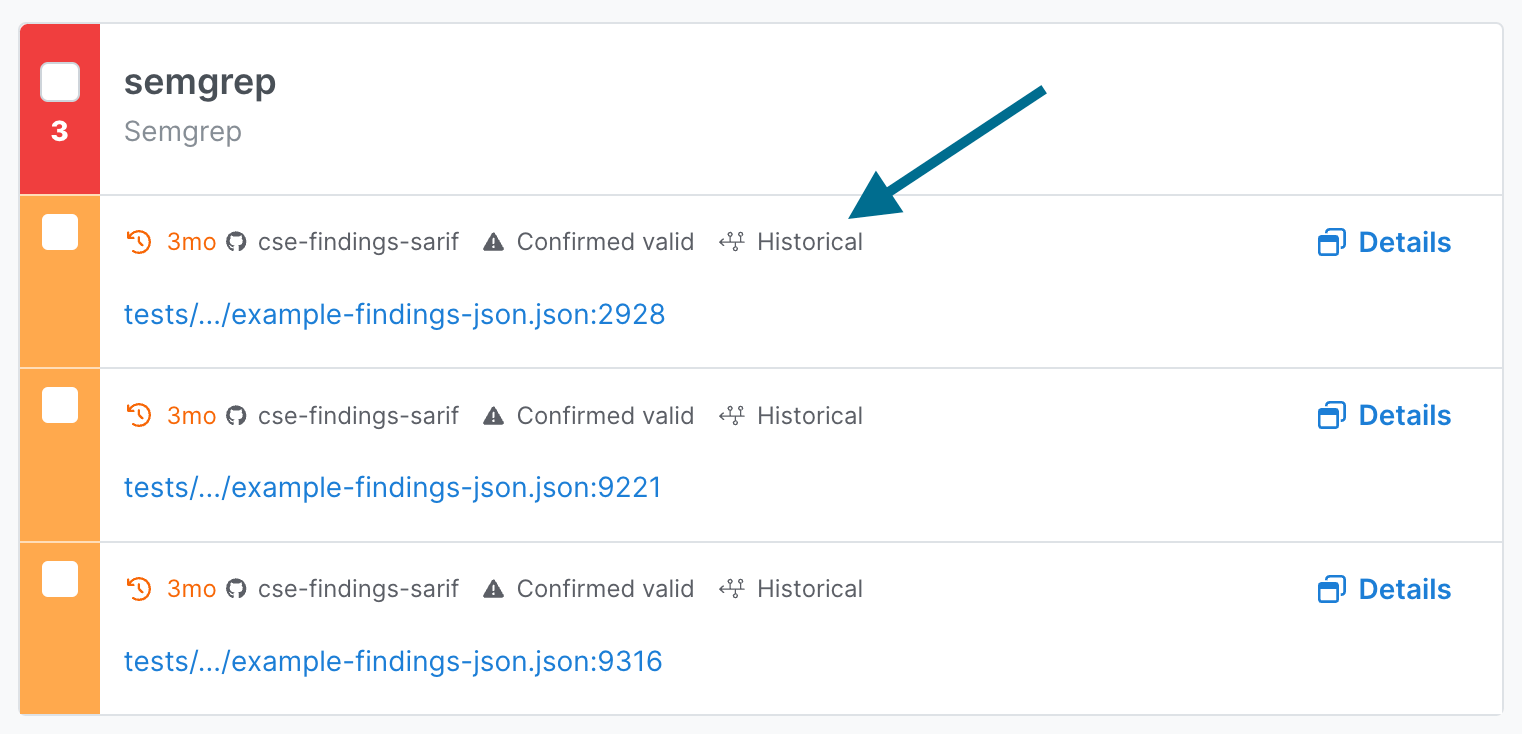1522x734 pixels.
Task: Open file link example-findings-json.json:9221
Action: point(394,487)
